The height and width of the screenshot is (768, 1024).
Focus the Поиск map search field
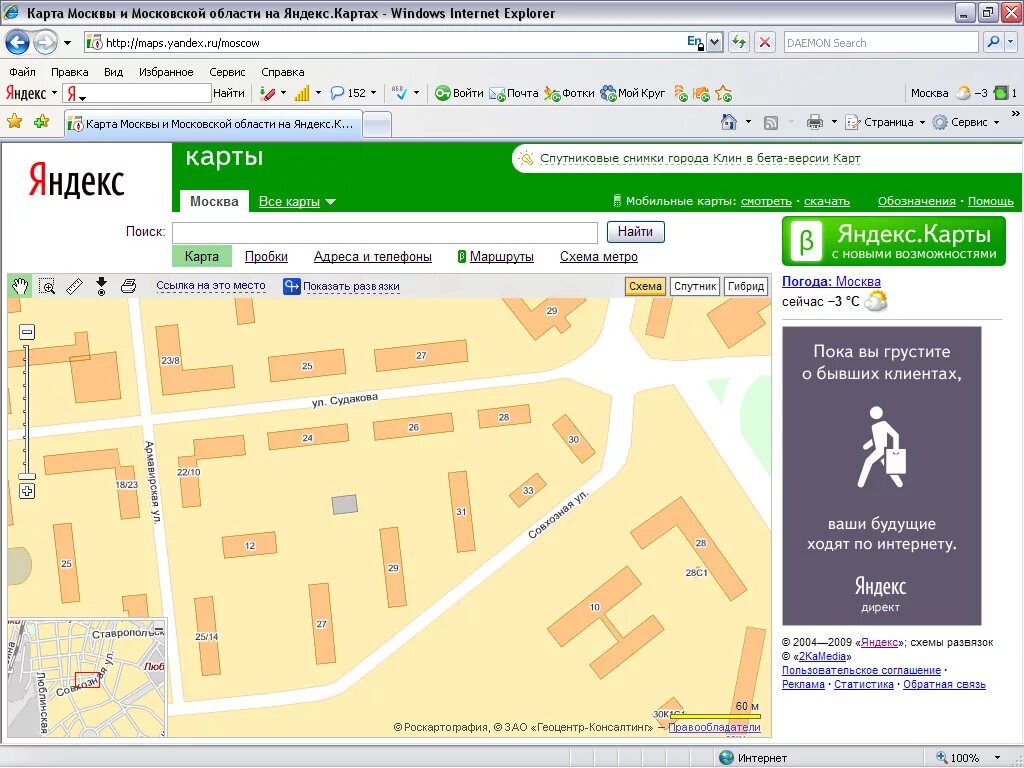pos(385,232)
